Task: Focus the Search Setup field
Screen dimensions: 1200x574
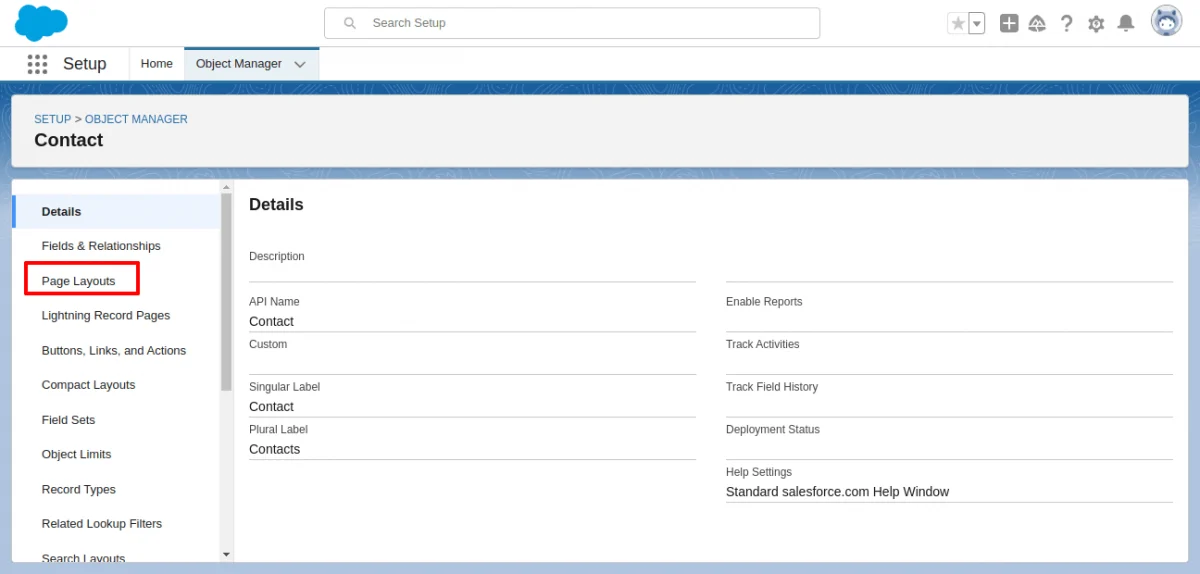Action: pos(572,23)
